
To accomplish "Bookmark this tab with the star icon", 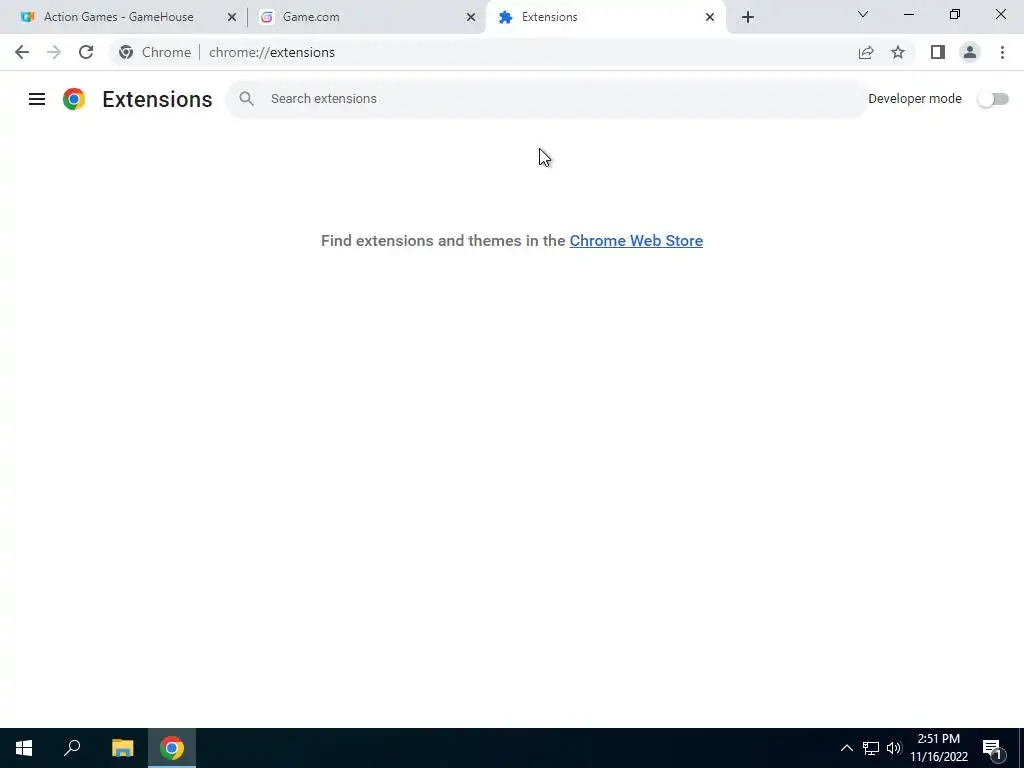I will tap(898, 52).
